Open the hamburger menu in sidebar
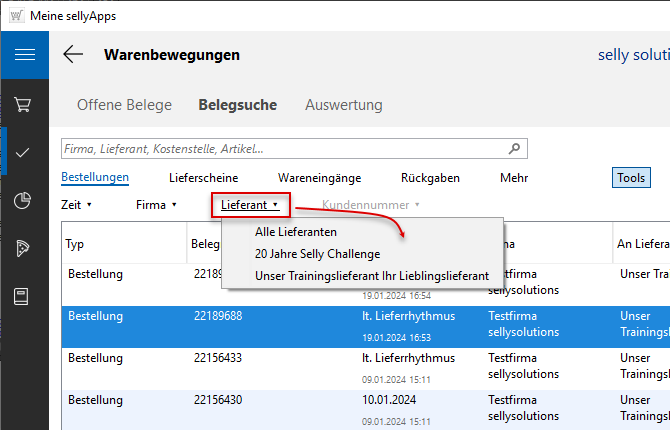 pyautogui.click(x=24, y=55)
